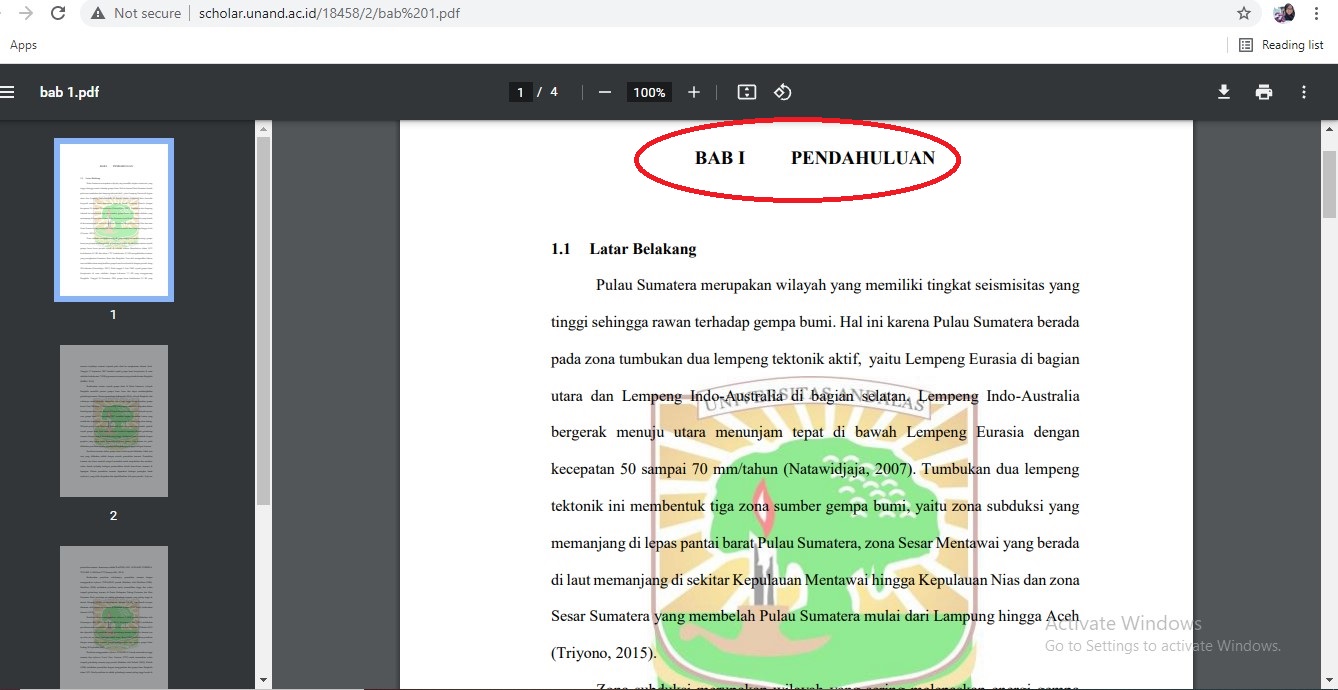1338x690 pixels.
Task: Click the zoom out minus button
Action: [604, 92]
